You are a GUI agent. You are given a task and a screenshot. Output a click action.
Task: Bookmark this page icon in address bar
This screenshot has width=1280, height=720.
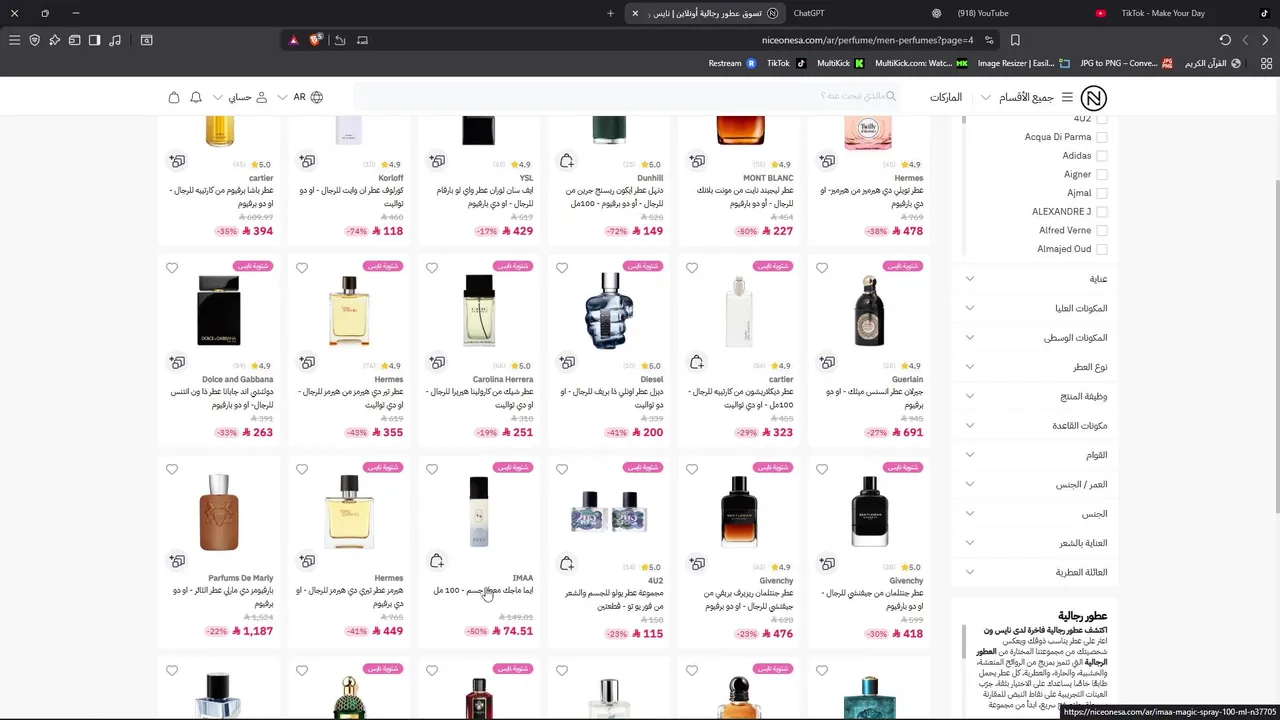(1015, 40)
